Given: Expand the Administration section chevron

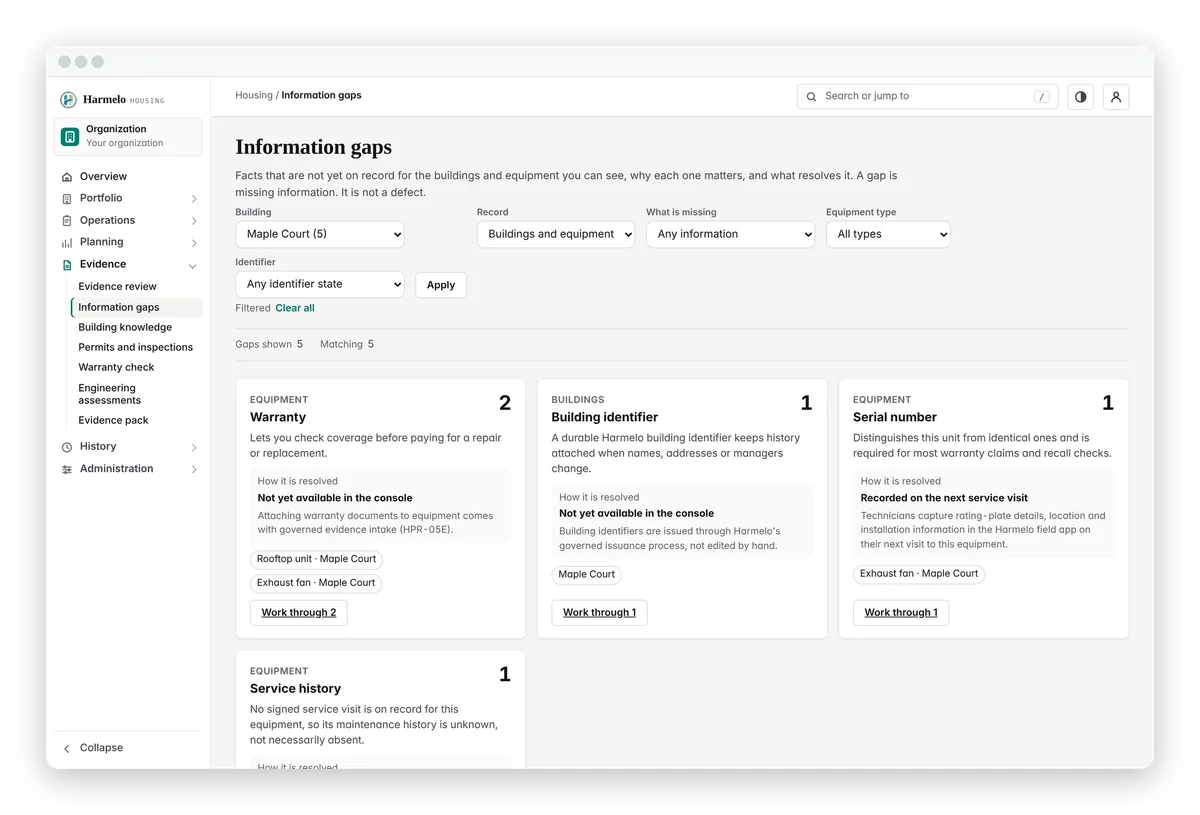Looking at the screenshot, I should click(x=194, y=469).
